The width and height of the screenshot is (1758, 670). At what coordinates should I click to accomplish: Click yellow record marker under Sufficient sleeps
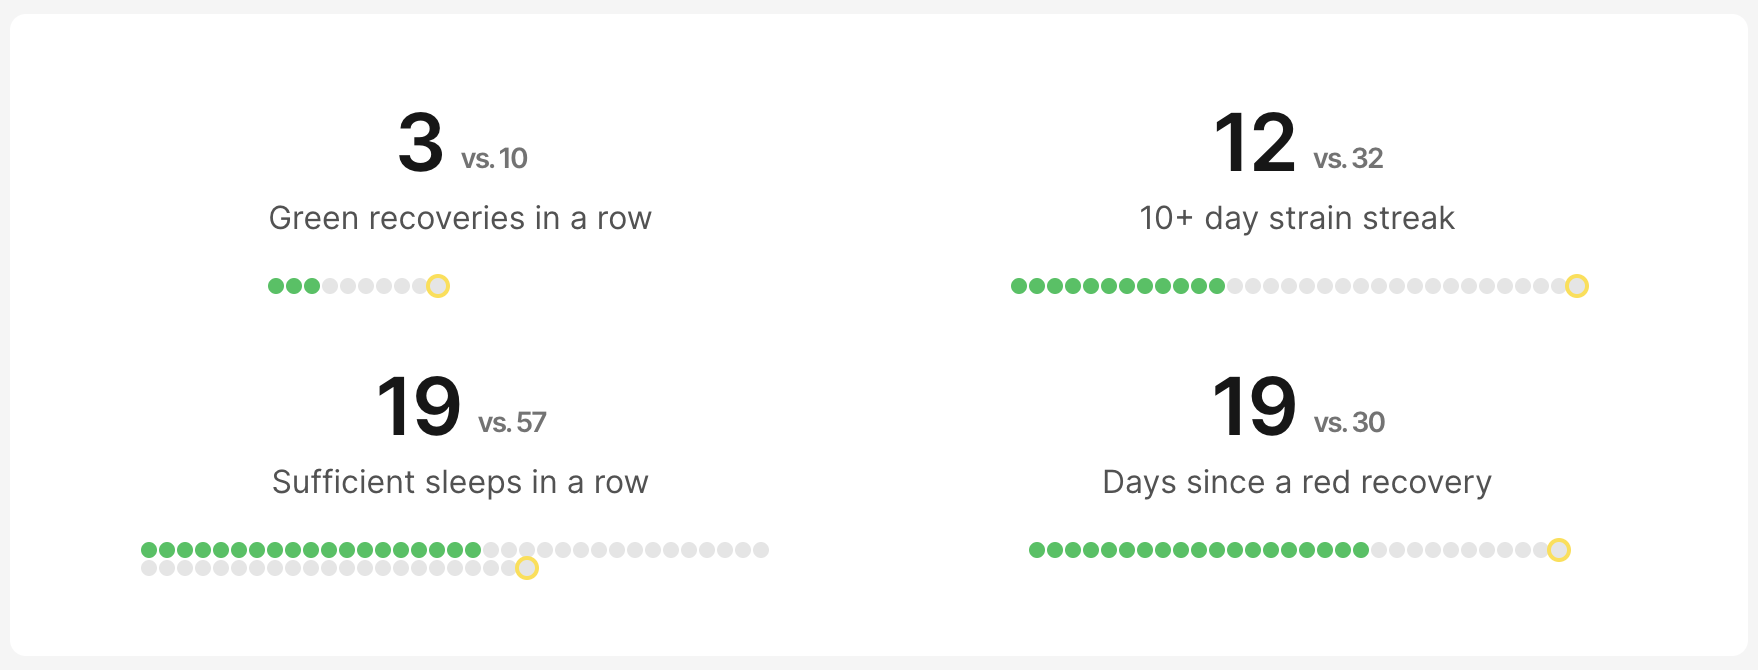pyautogui.click(x=527, y=568)
